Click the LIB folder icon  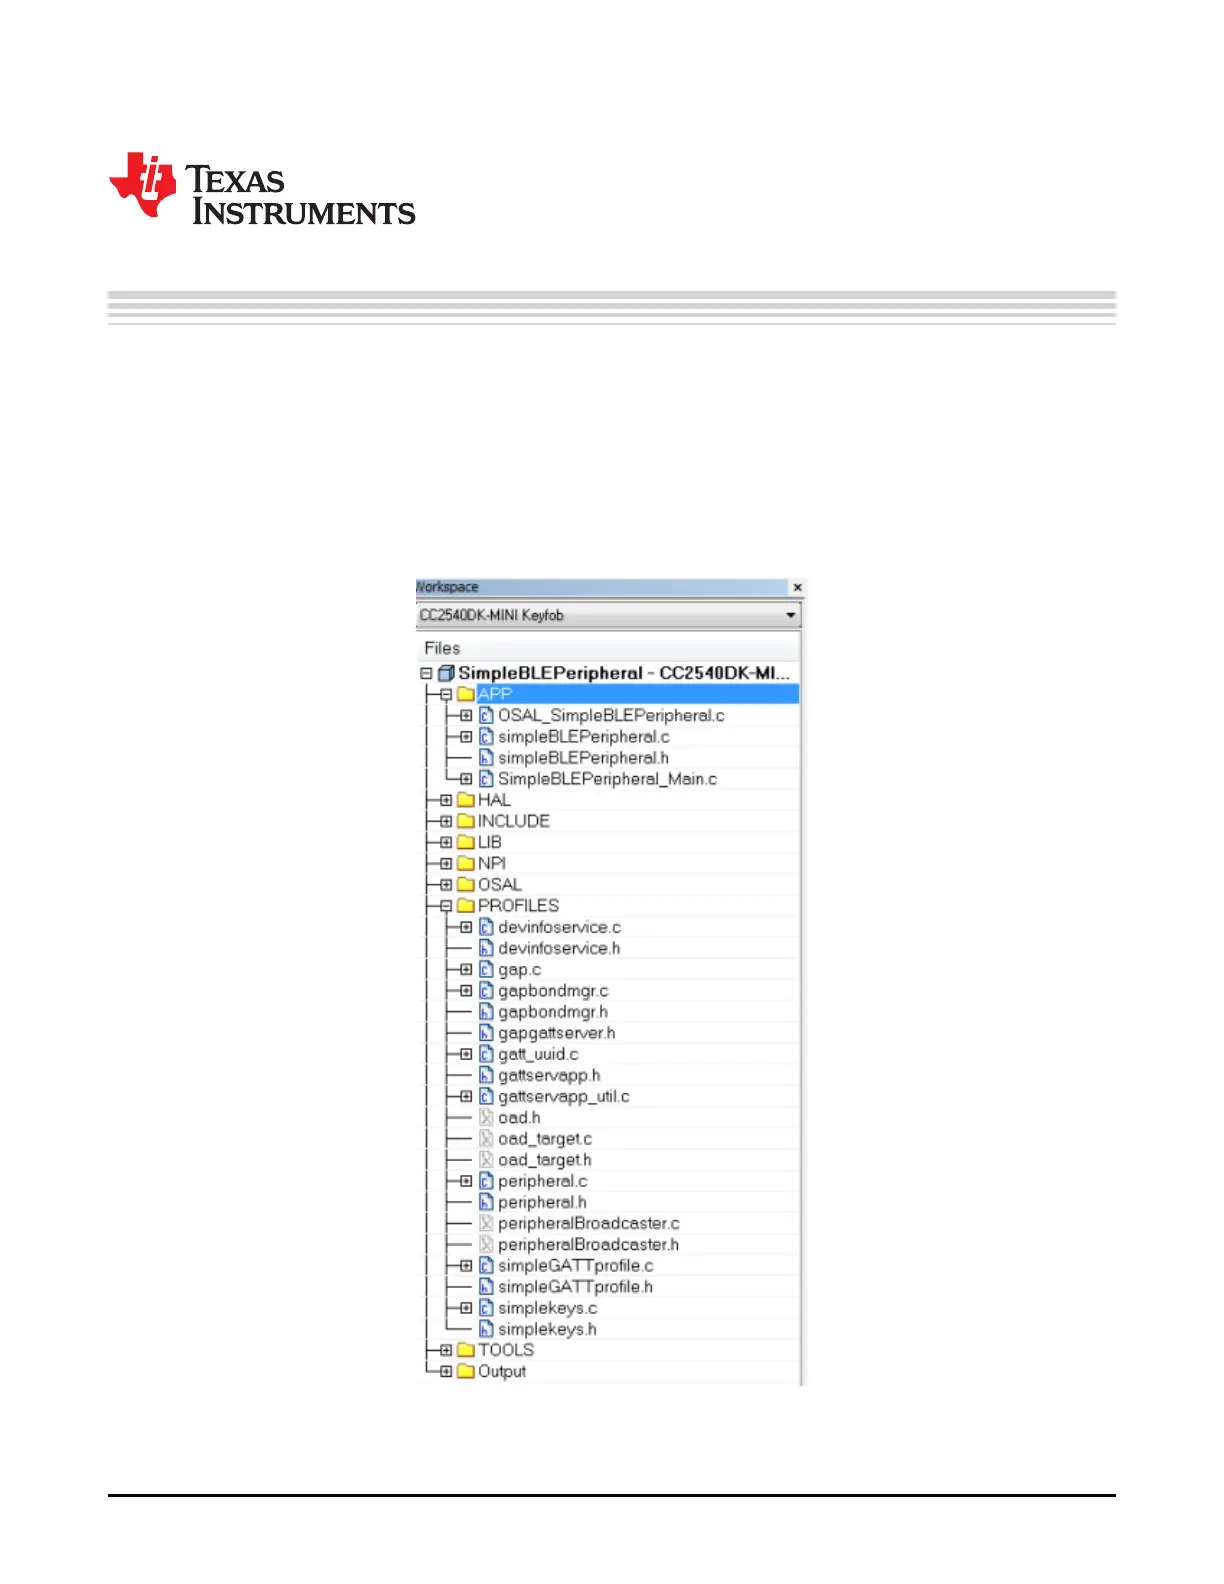tap(466, 842)
